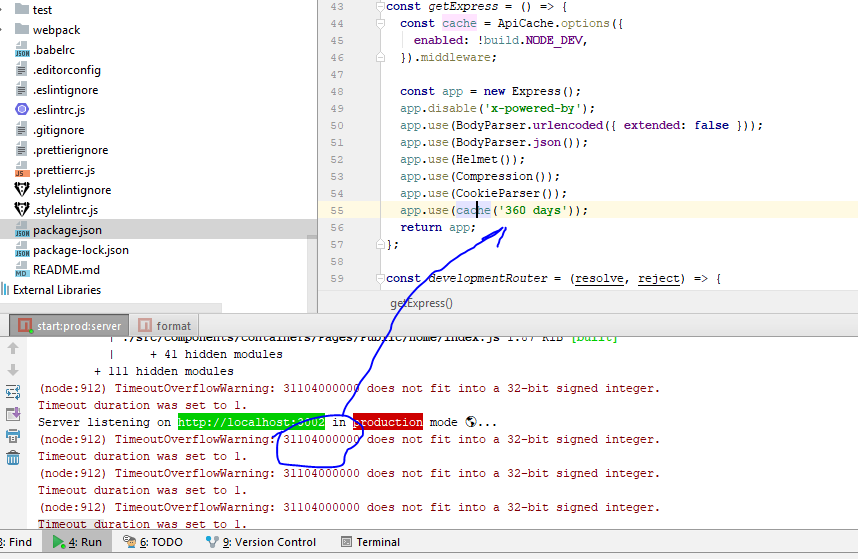This screenshot has width=858, height=559.
Task: Collapse the ApiCache.options fold on line 44
Action: [380, 24]
